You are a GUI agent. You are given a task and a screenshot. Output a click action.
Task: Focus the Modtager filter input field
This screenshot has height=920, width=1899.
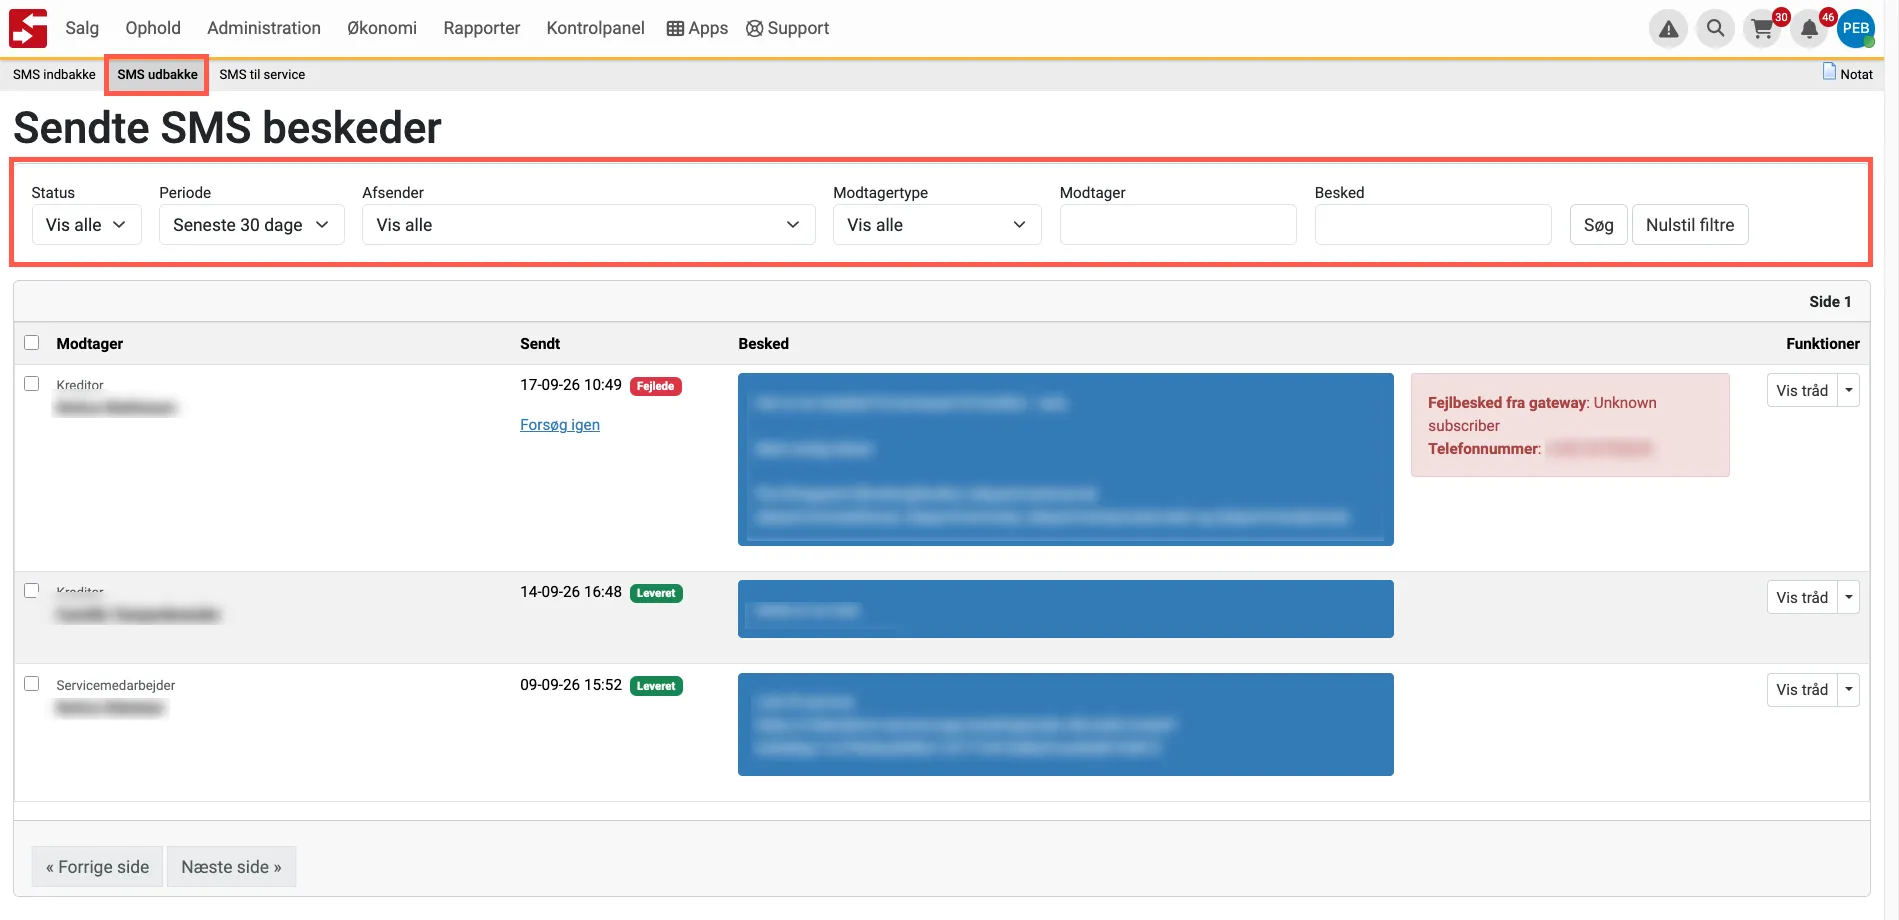1178,225
